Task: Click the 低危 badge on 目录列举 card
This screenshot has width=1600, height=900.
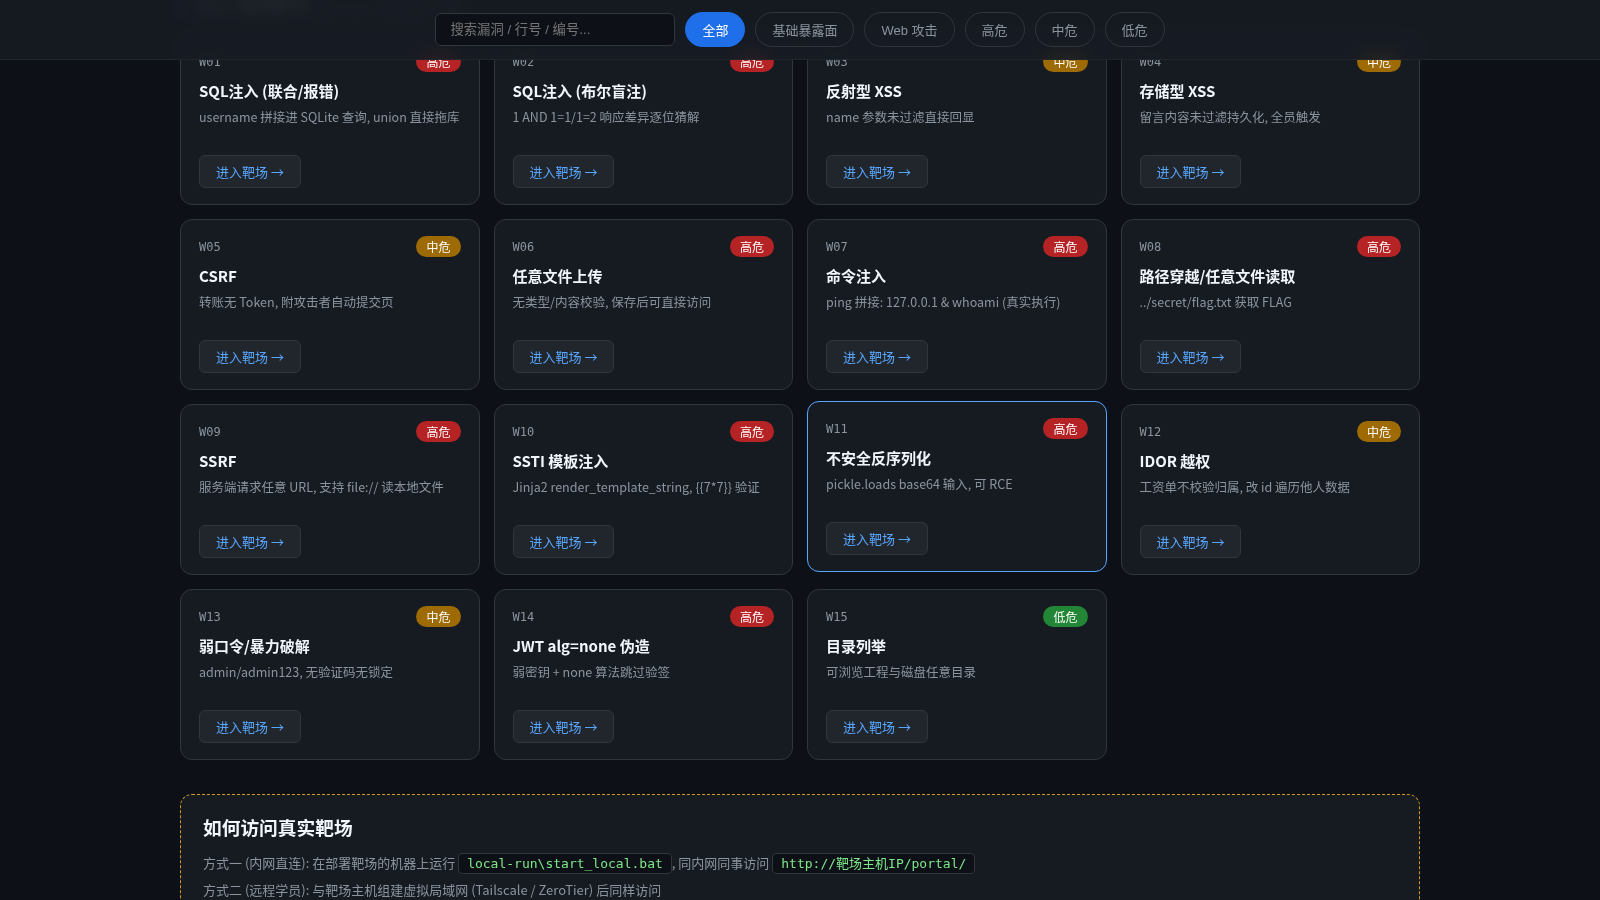Action: (x=1065, y=617)
